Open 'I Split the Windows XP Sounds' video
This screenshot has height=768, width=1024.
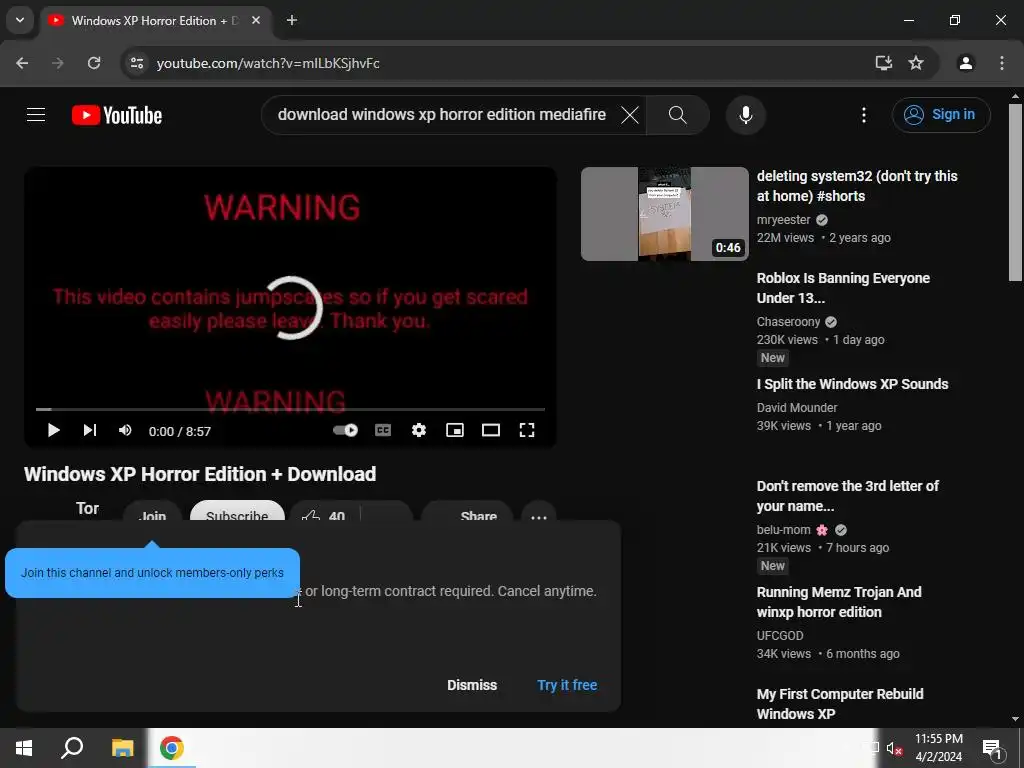tap(852, 384)
